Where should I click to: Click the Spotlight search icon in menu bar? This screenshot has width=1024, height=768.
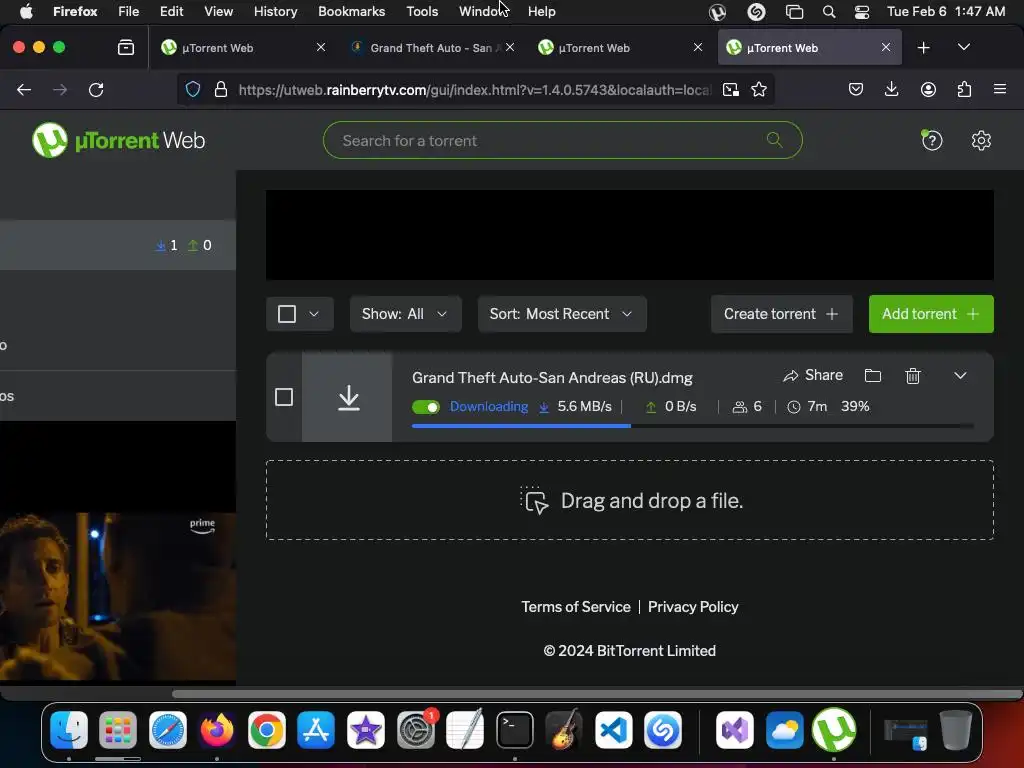[x=829, y=12]
